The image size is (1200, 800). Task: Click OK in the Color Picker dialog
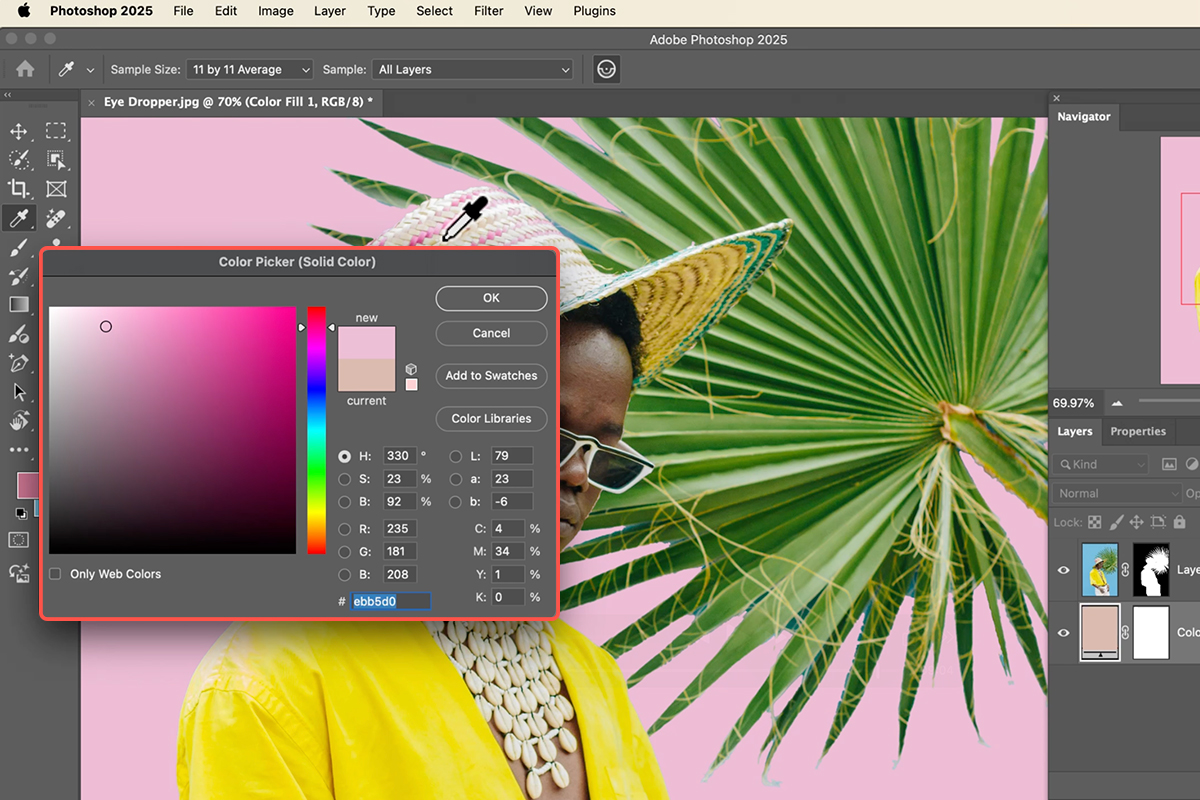coord(491,298)
